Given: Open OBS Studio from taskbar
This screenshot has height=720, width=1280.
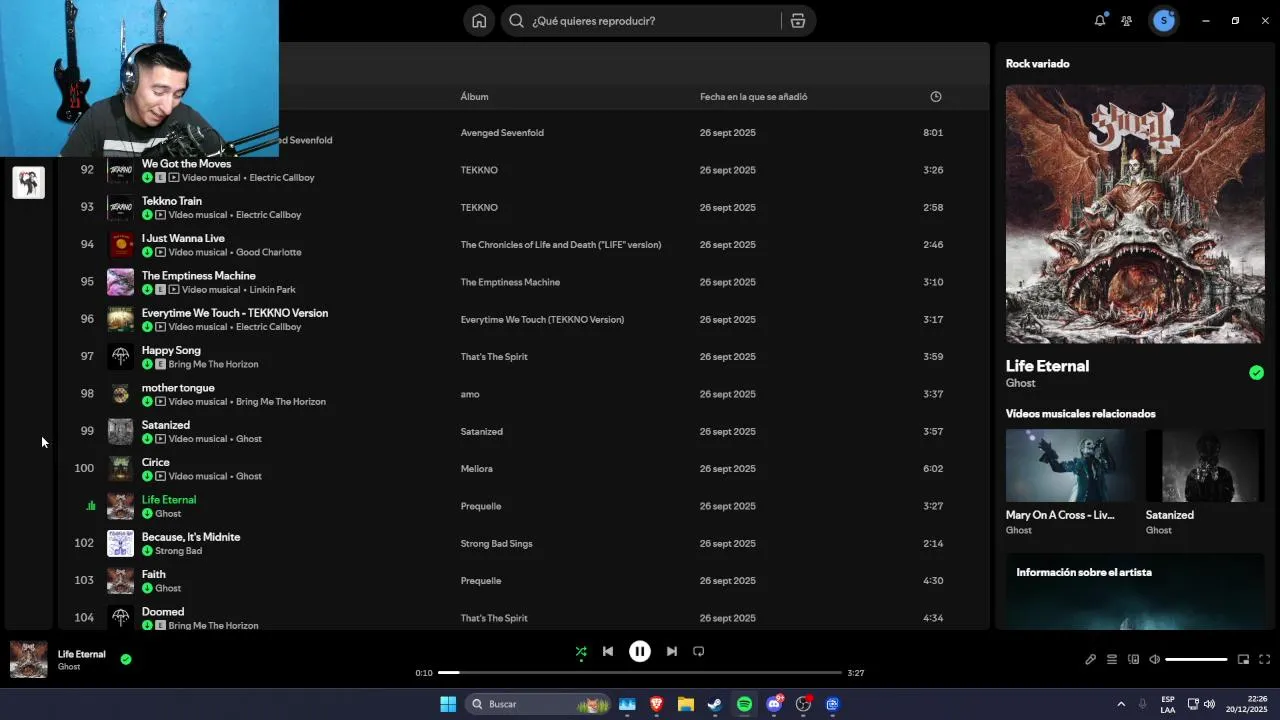Looking at the screenshot, I should 803,704.
